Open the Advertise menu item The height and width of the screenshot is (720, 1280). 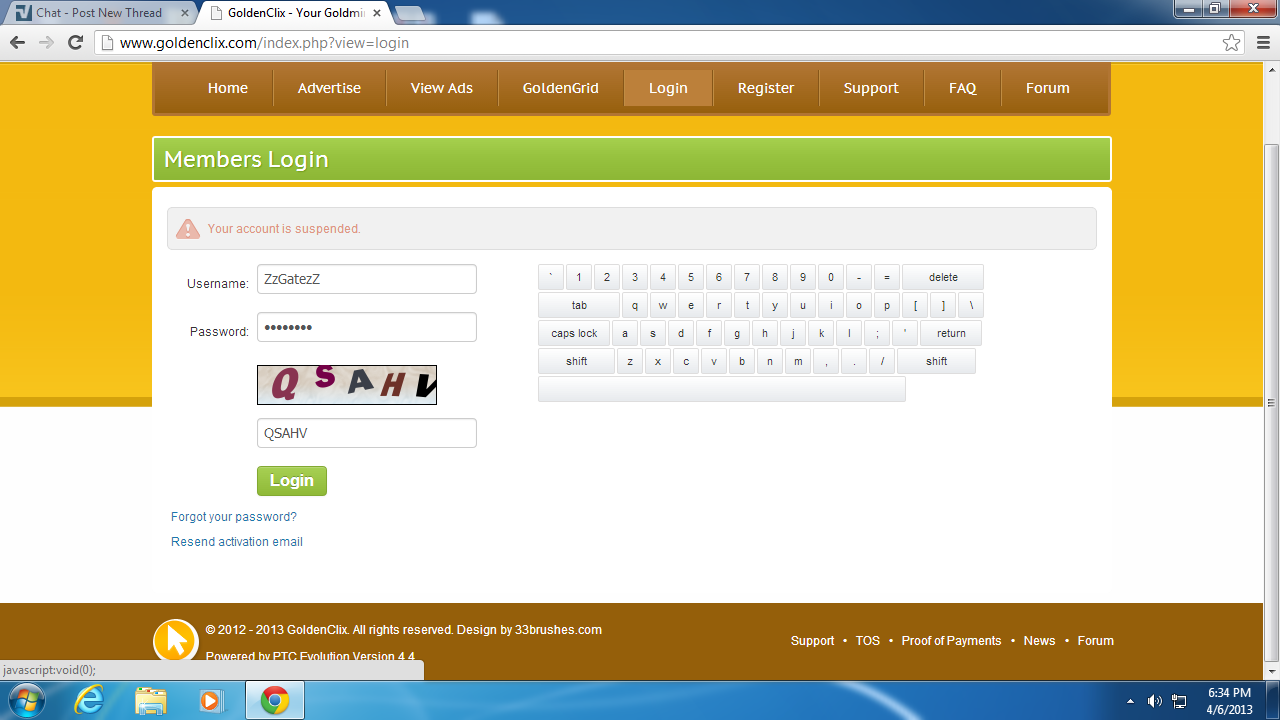coord(329,88)
